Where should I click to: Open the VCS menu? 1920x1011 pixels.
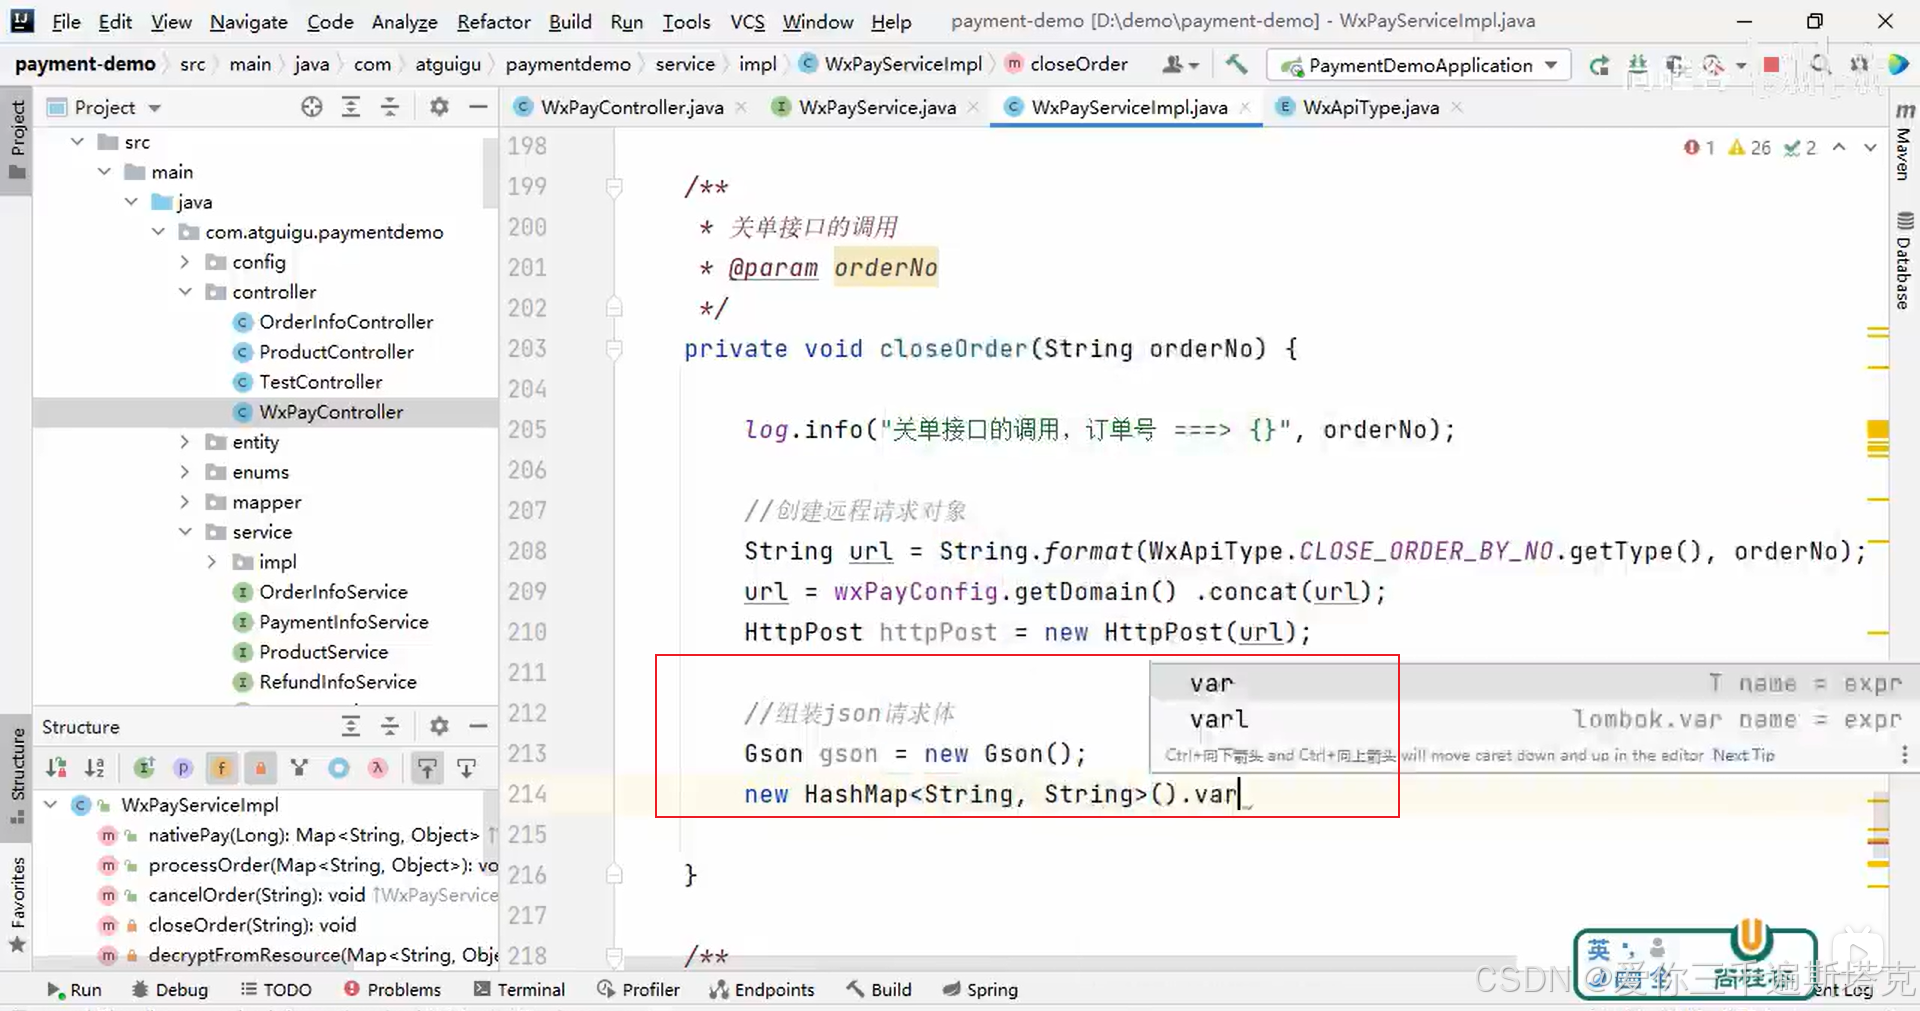pos(747,21)
